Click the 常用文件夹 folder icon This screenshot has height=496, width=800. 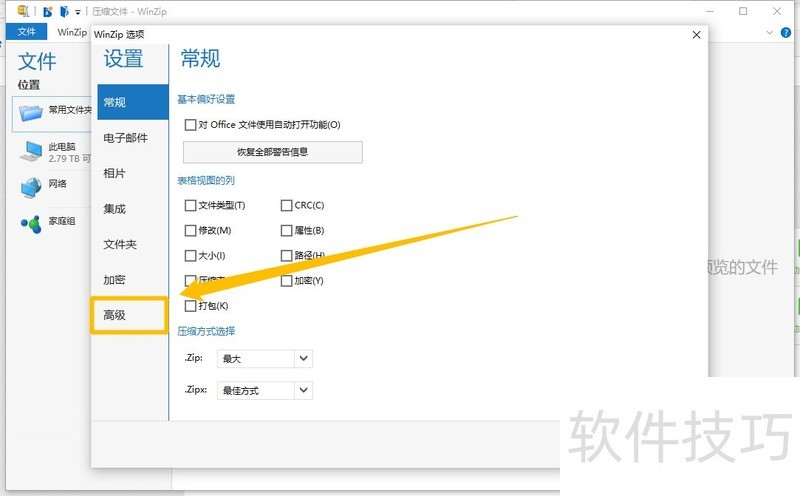click(32, 111)
